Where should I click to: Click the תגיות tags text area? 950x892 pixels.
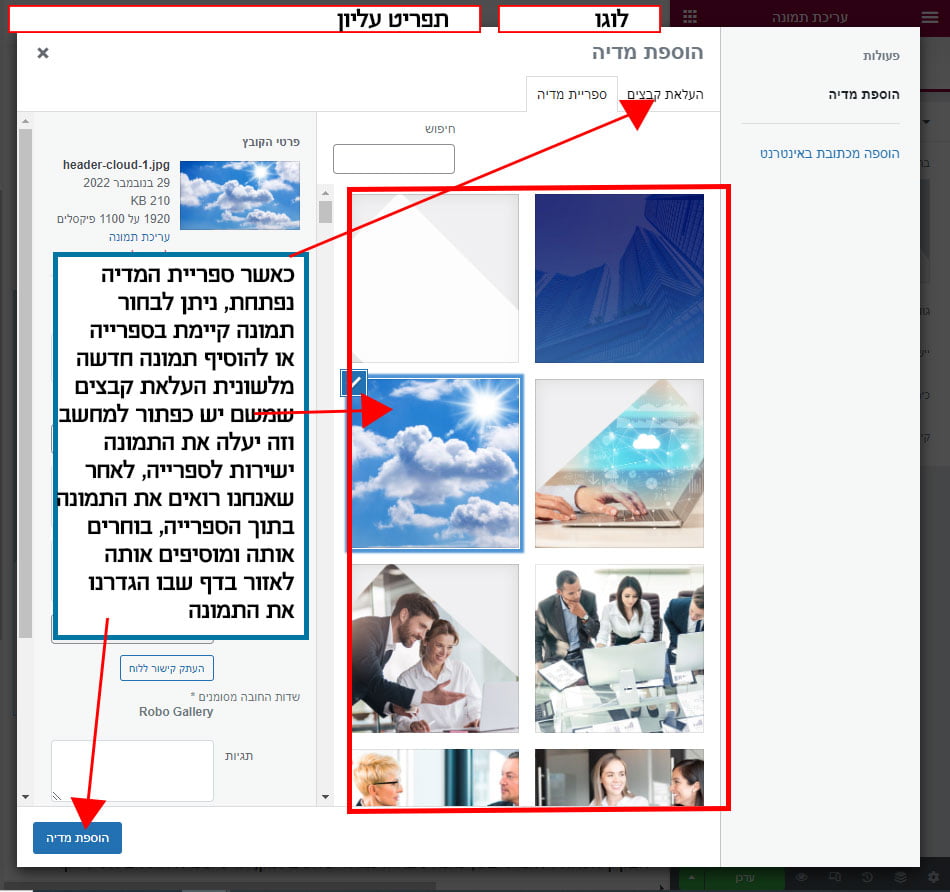133,770
